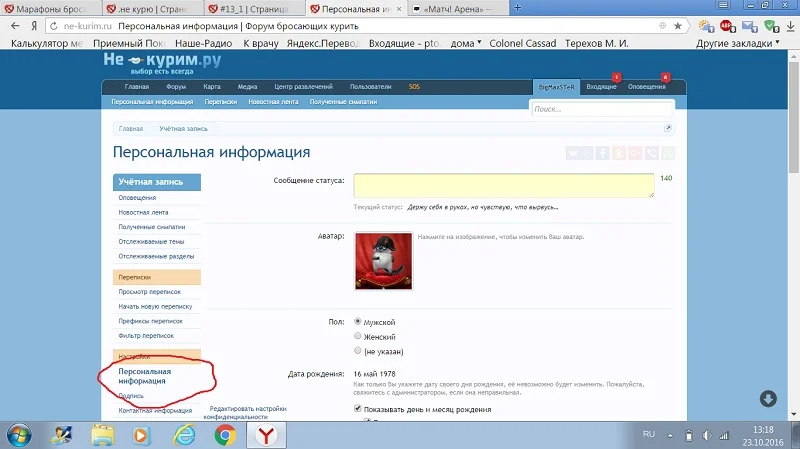Open Оповещения alerts in top bar

646,87
